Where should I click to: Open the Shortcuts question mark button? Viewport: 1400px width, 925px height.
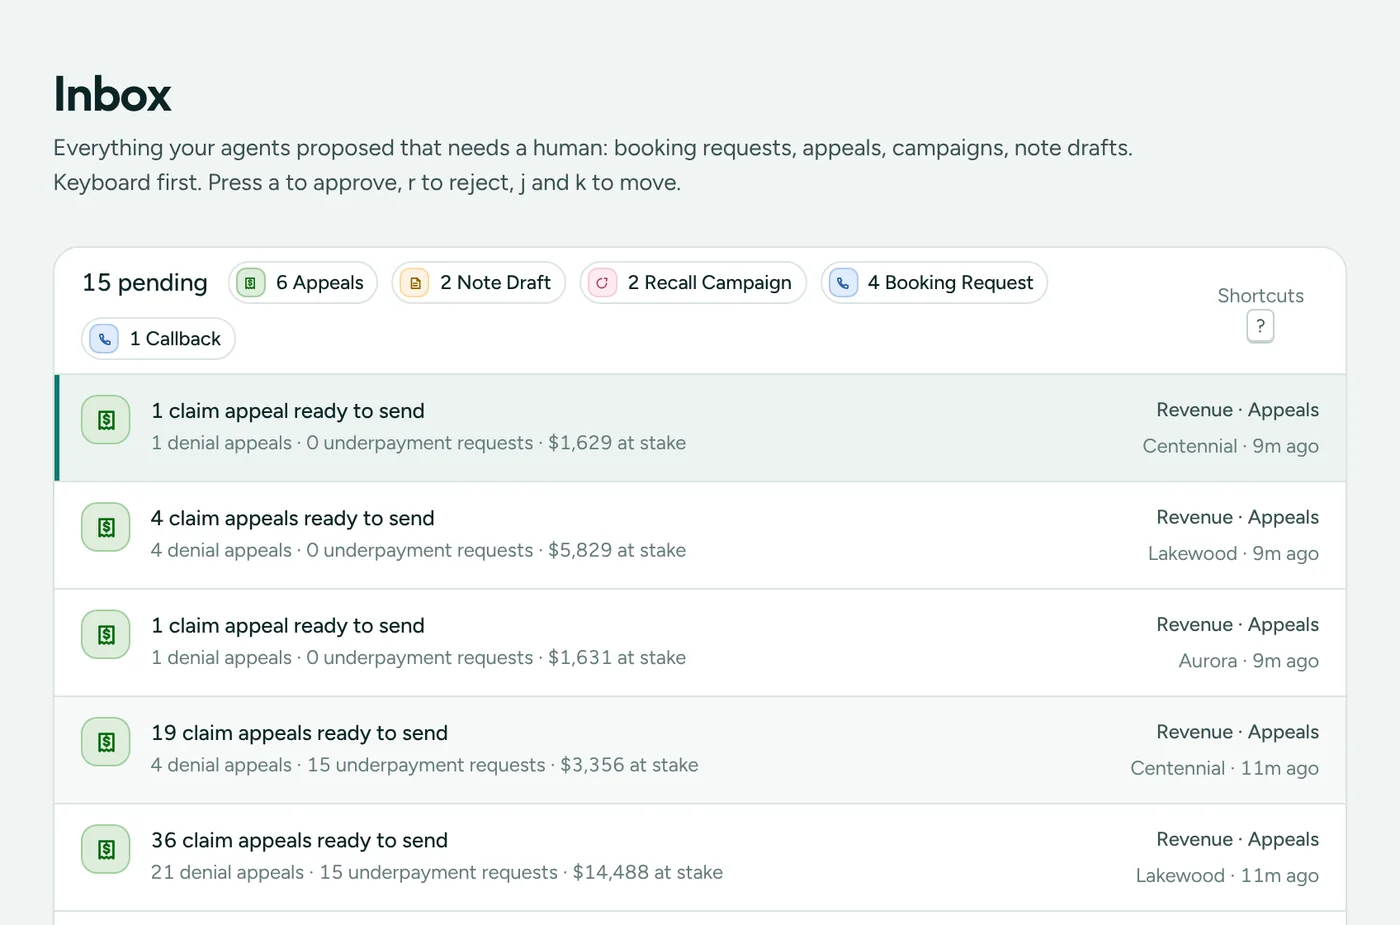1260,326
